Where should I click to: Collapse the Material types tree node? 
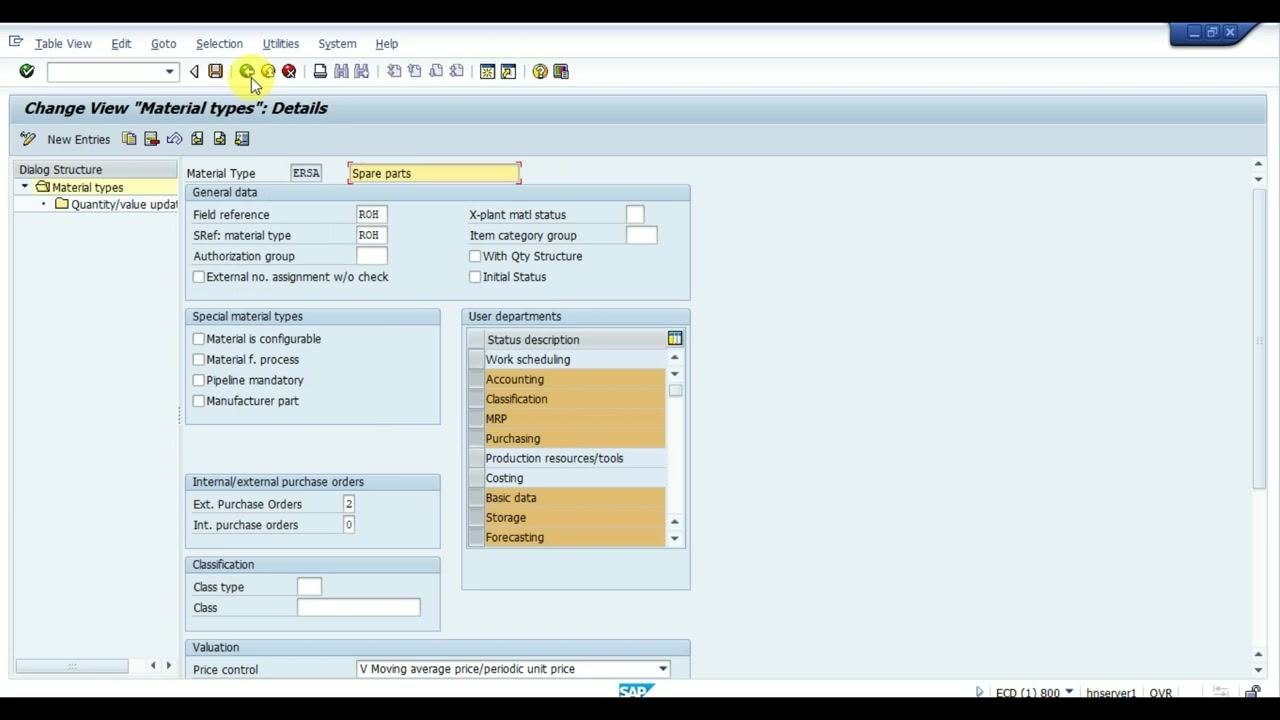click(x=25, y=187)
